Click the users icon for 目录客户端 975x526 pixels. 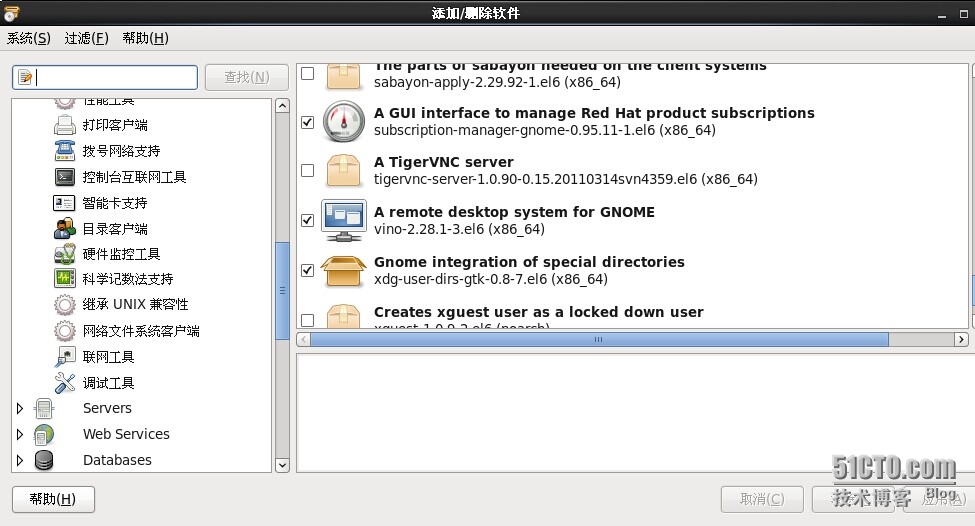click(65, 229)
